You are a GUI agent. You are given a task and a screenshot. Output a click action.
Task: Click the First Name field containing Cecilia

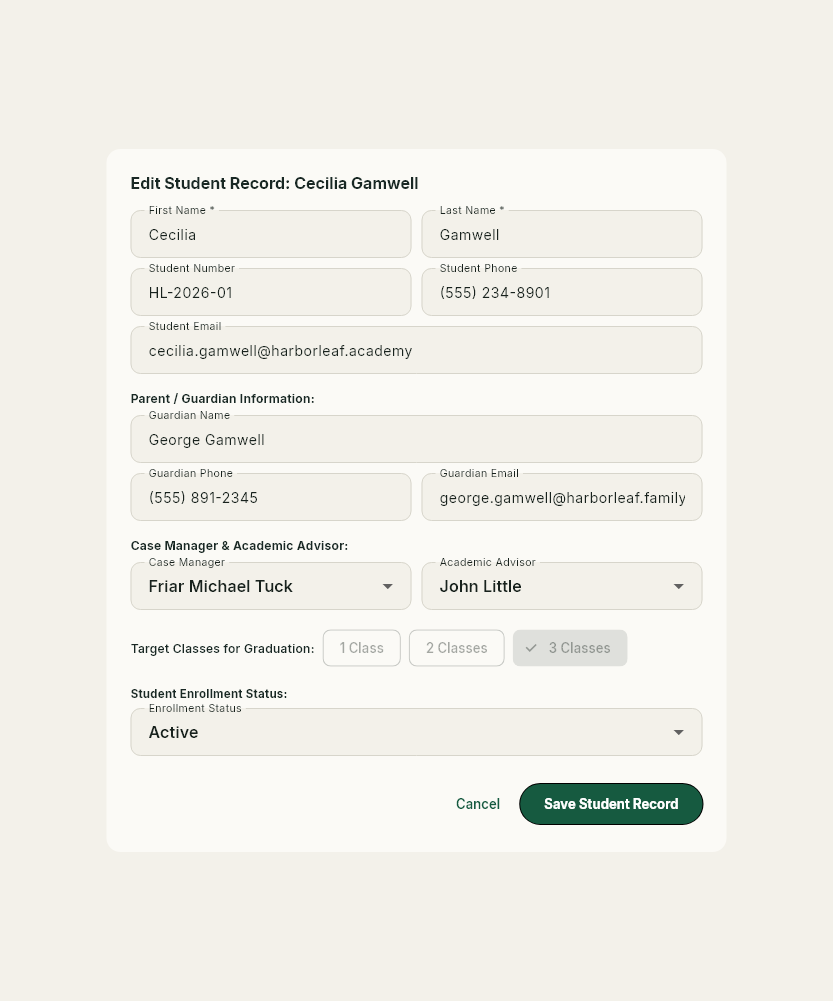[x=271, y=234]
